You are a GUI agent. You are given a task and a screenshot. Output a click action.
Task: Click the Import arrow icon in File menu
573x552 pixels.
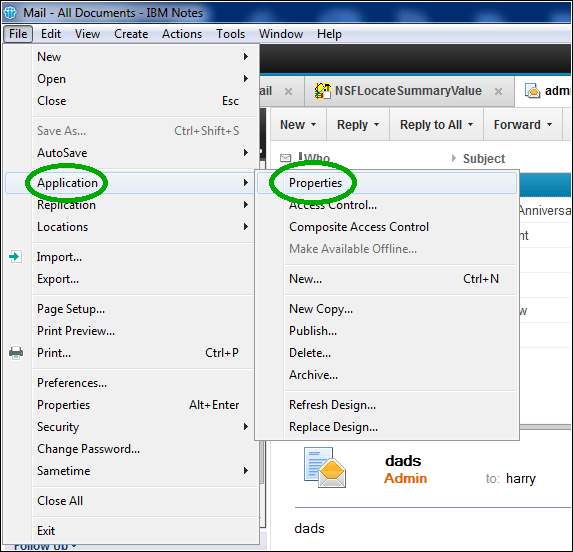(15, 256)
